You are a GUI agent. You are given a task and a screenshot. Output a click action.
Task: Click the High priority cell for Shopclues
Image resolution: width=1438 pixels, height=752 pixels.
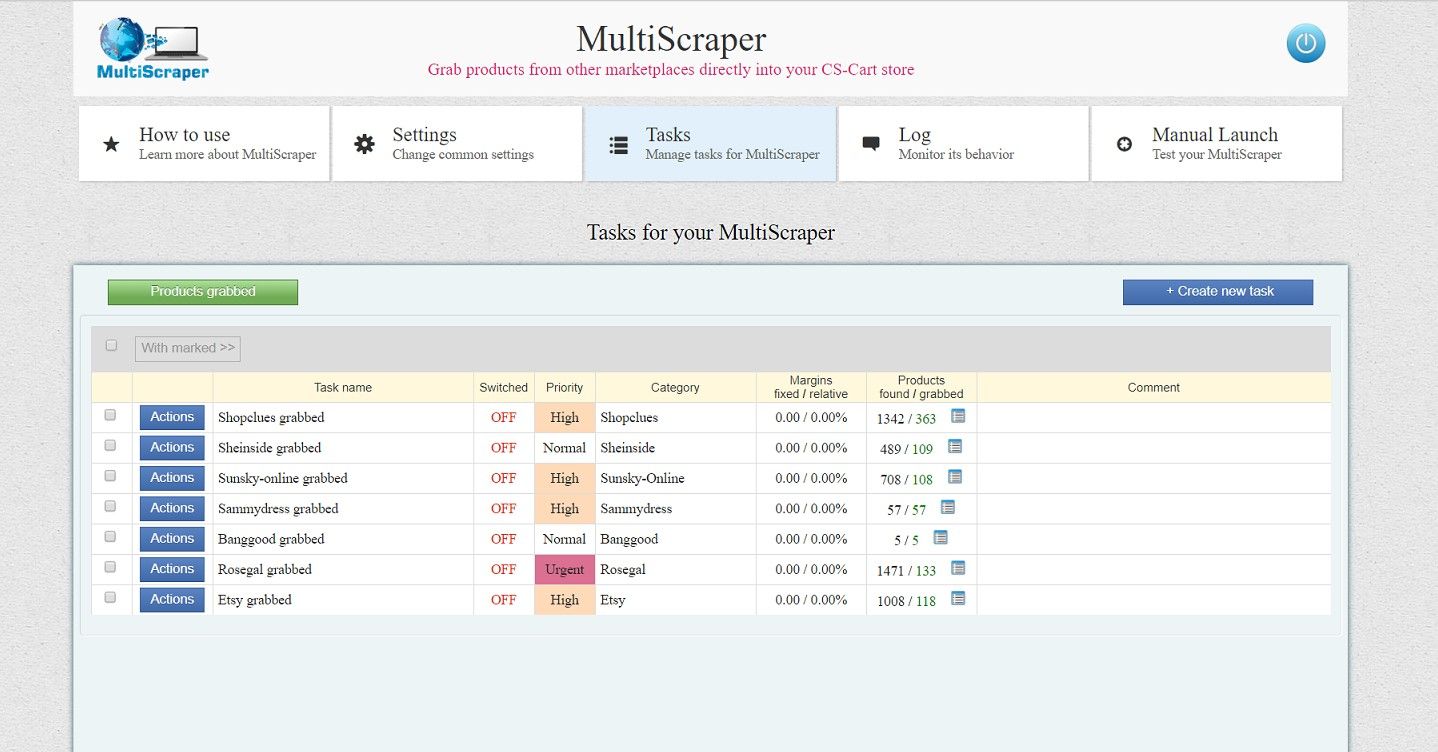565,418
